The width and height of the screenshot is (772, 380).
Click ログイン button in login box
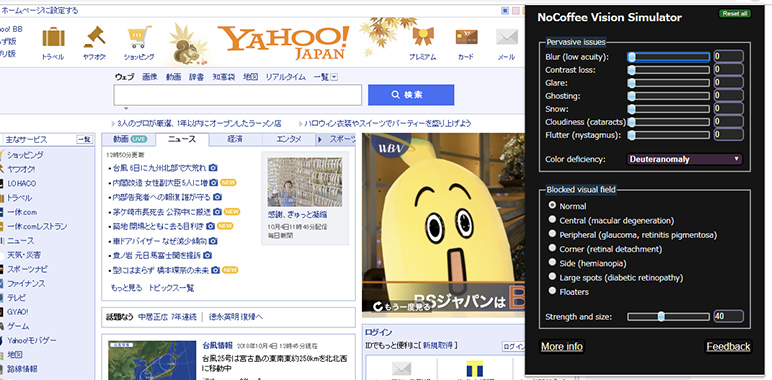(x=513, y=347)
